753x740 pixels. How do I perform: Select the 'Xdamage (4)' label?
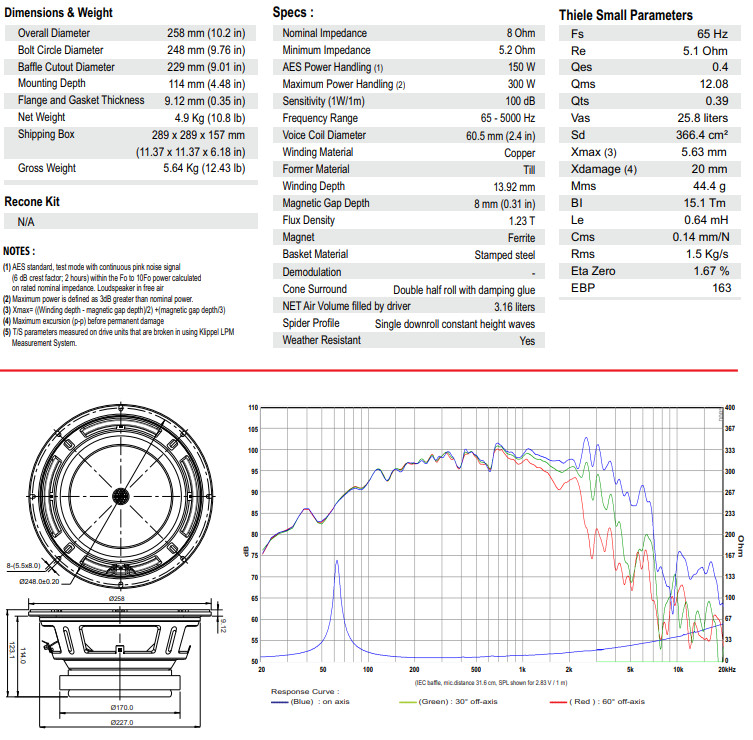[604, 170]
